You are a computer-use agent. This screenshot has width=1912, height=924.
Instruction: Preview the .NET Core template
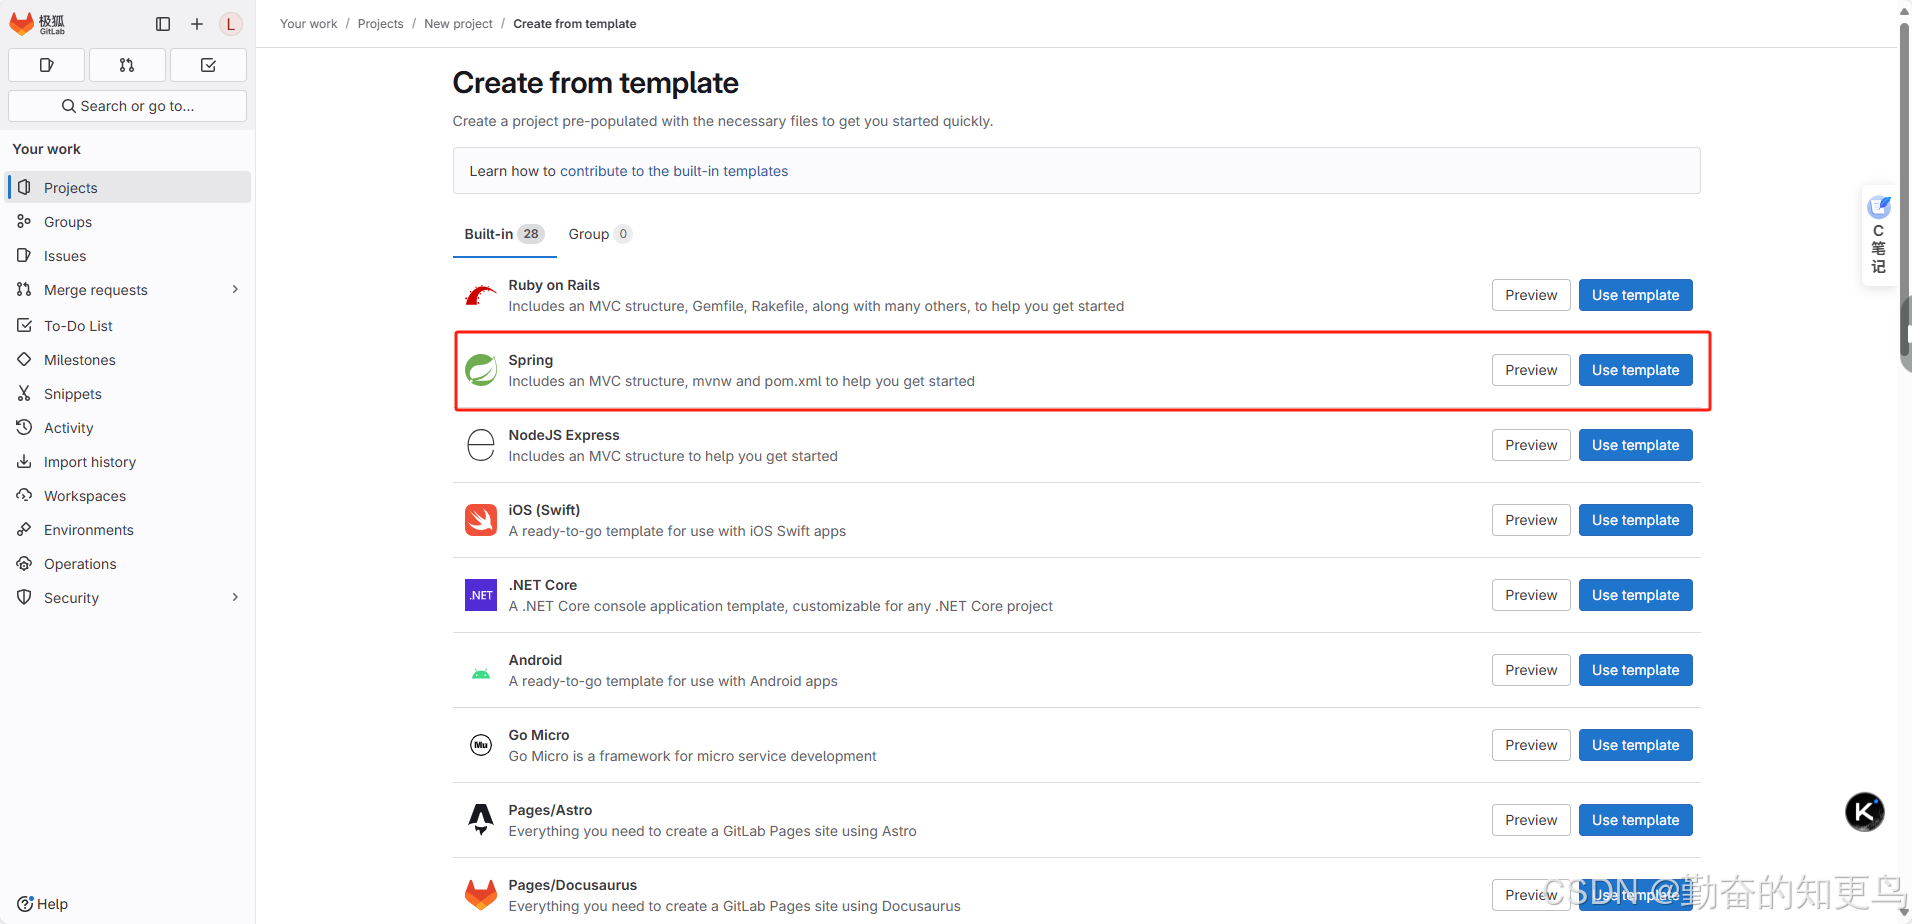(x=1531, y=595)
